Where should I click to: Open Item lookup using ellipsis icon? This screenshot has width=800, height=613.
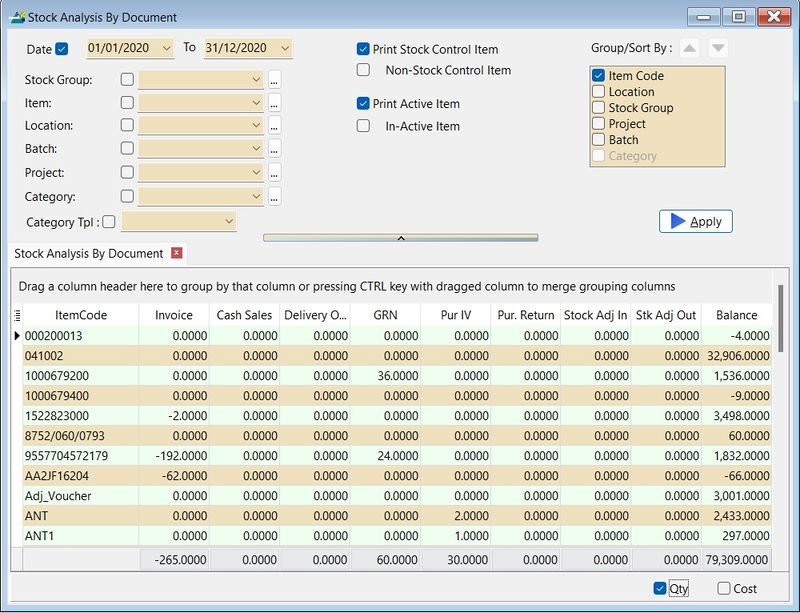[273, 102]
